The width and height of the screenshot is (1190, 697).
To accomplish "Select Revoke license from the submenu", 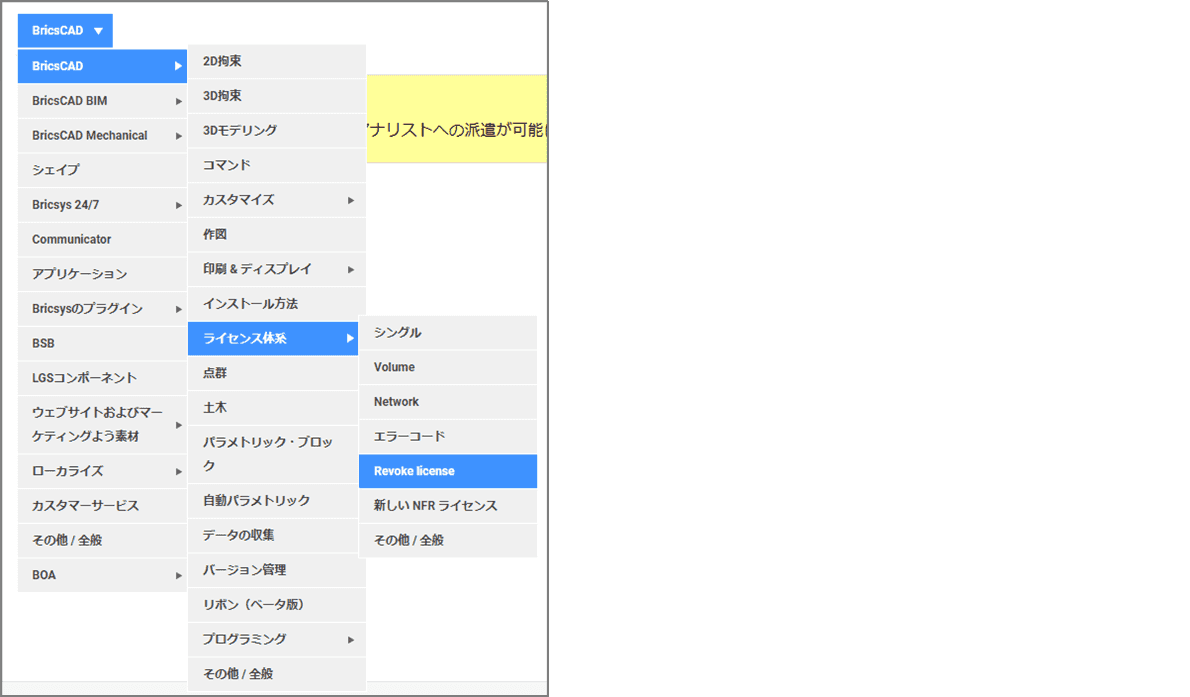I will click(447, 471).
